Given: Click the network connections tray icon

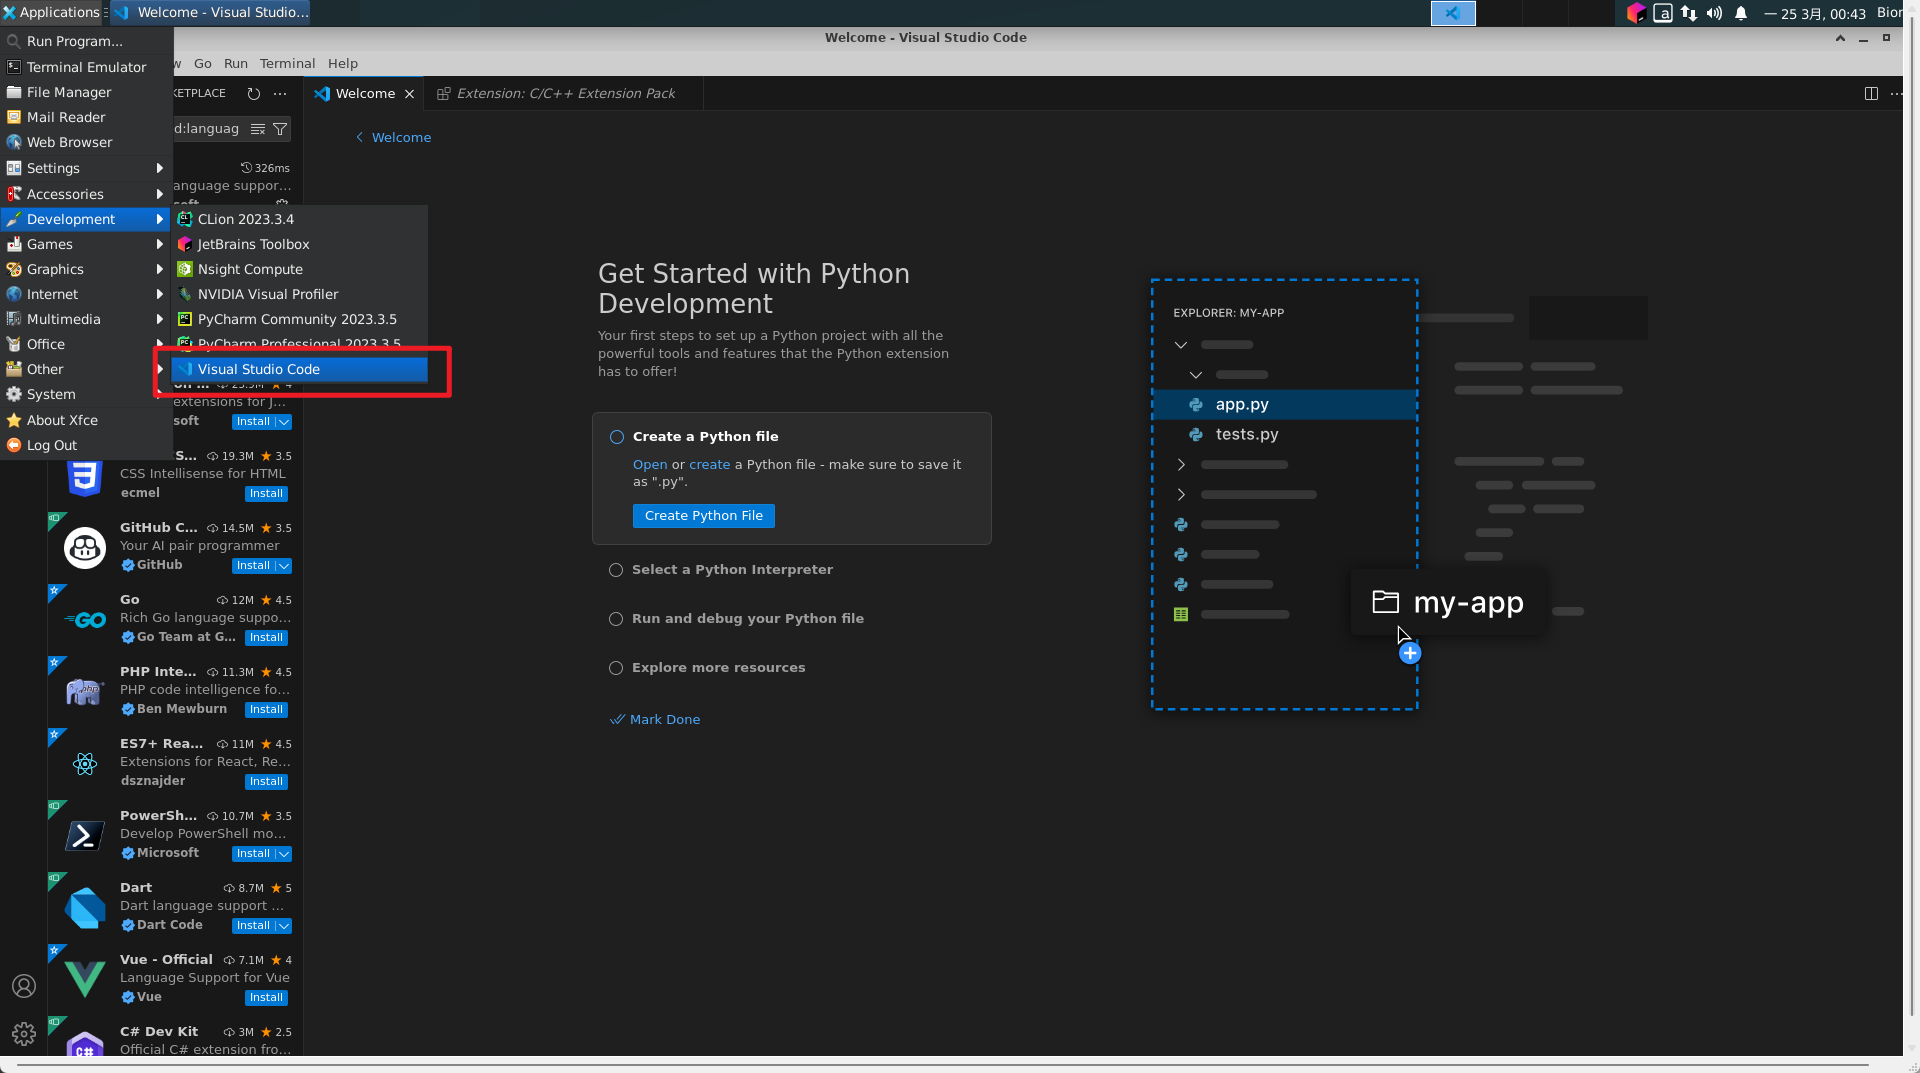Looking at the screenshot, I should (1689, 13).
